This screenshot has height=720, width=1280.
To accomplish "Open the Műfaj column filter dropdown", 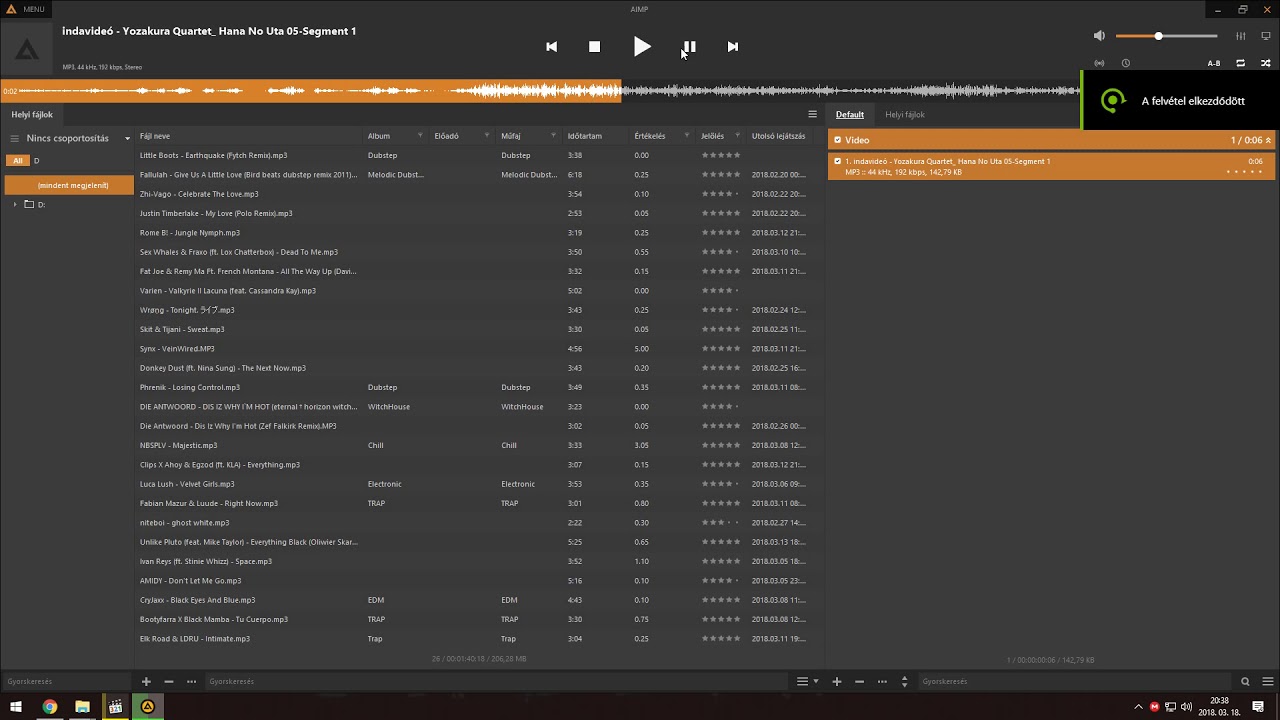I will pos(553,136).
